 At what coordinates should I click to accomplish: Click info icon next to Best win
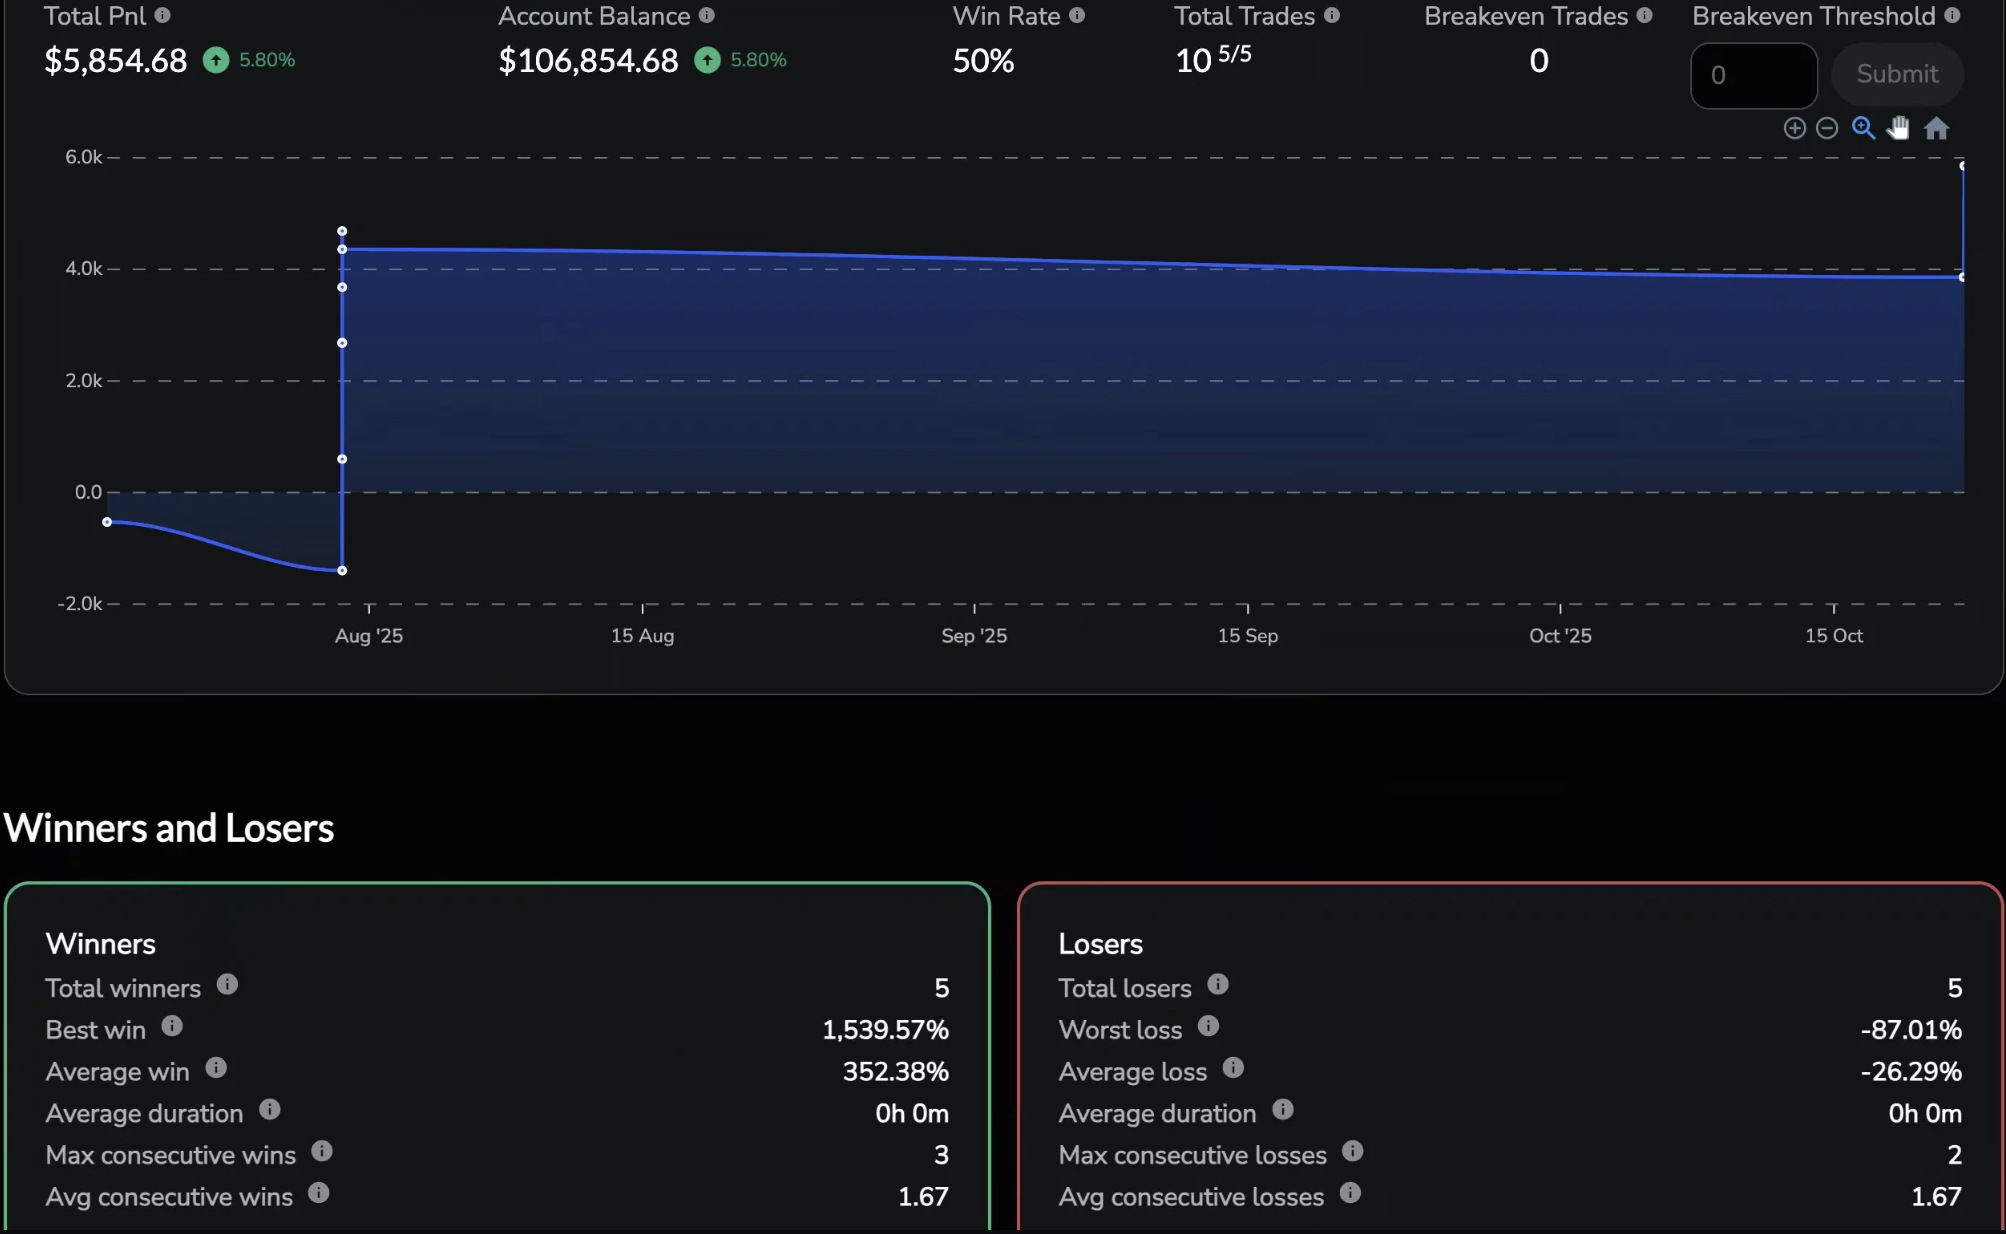click(172, 1026)
